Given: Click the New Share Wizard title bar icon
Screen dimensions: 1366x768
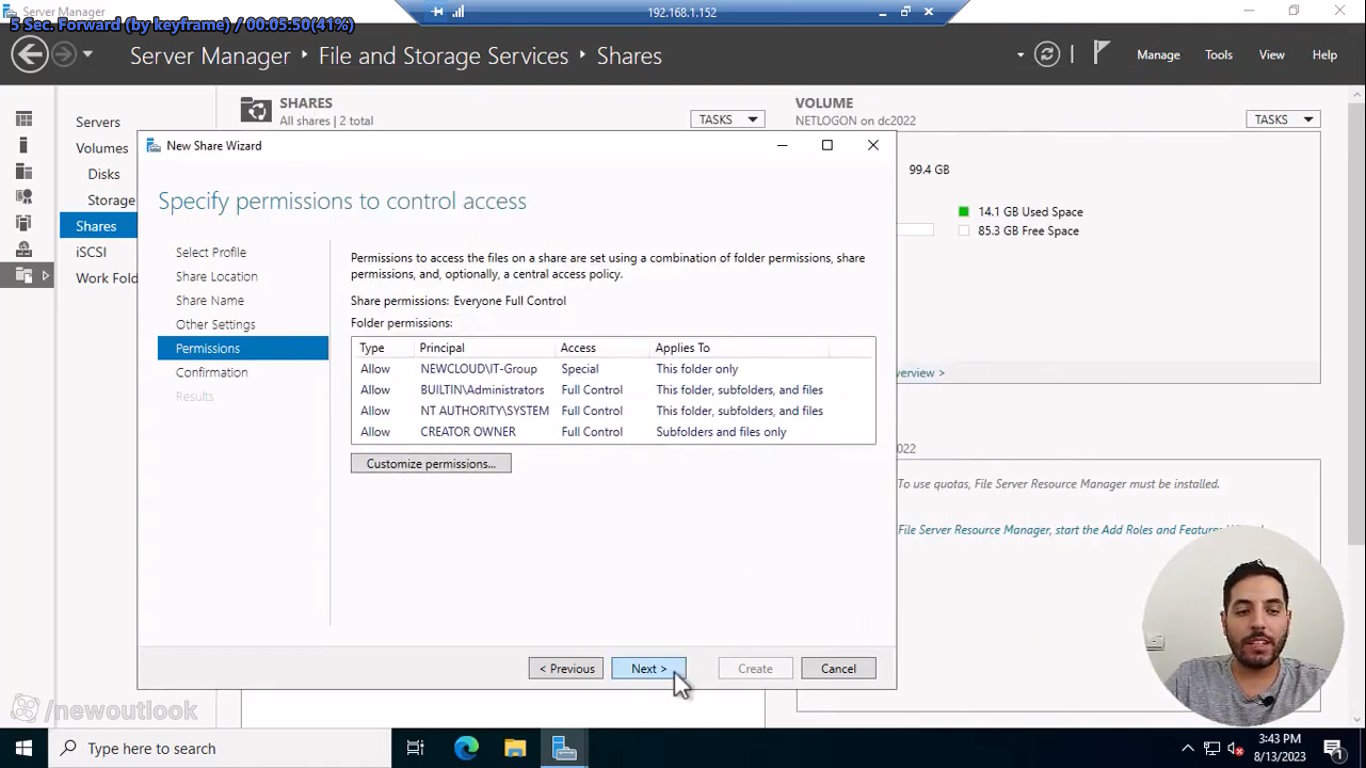Looking at the screenshot, I should (153, 145).
